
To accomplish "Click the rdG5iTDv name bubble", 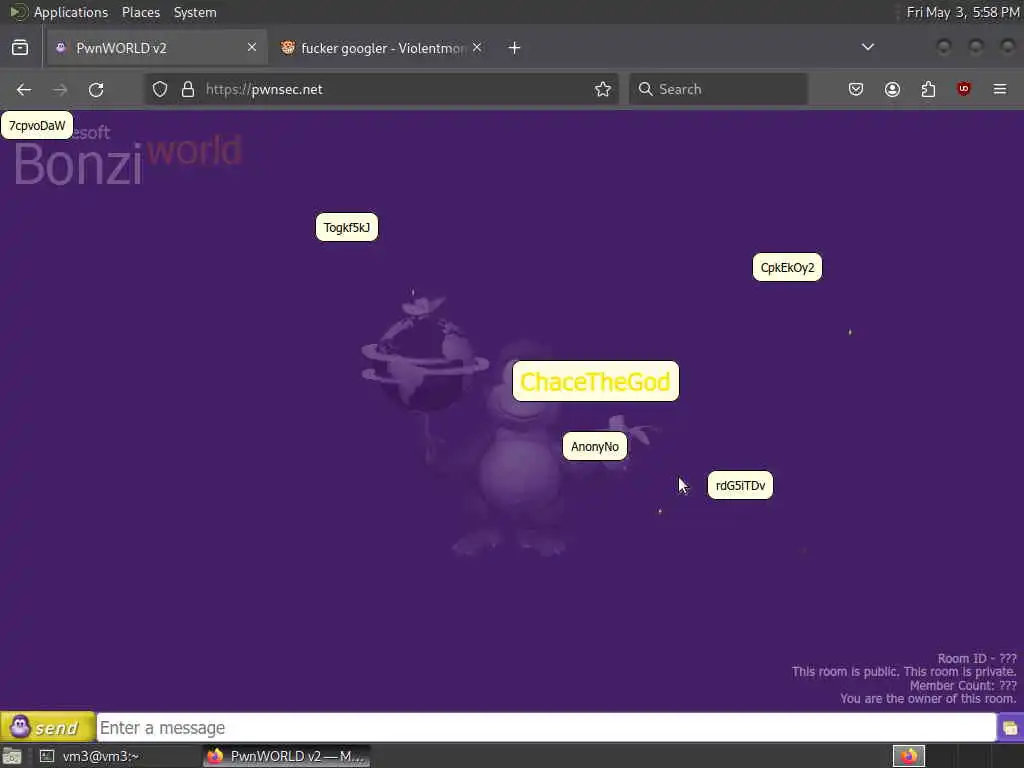I will 740,485.
